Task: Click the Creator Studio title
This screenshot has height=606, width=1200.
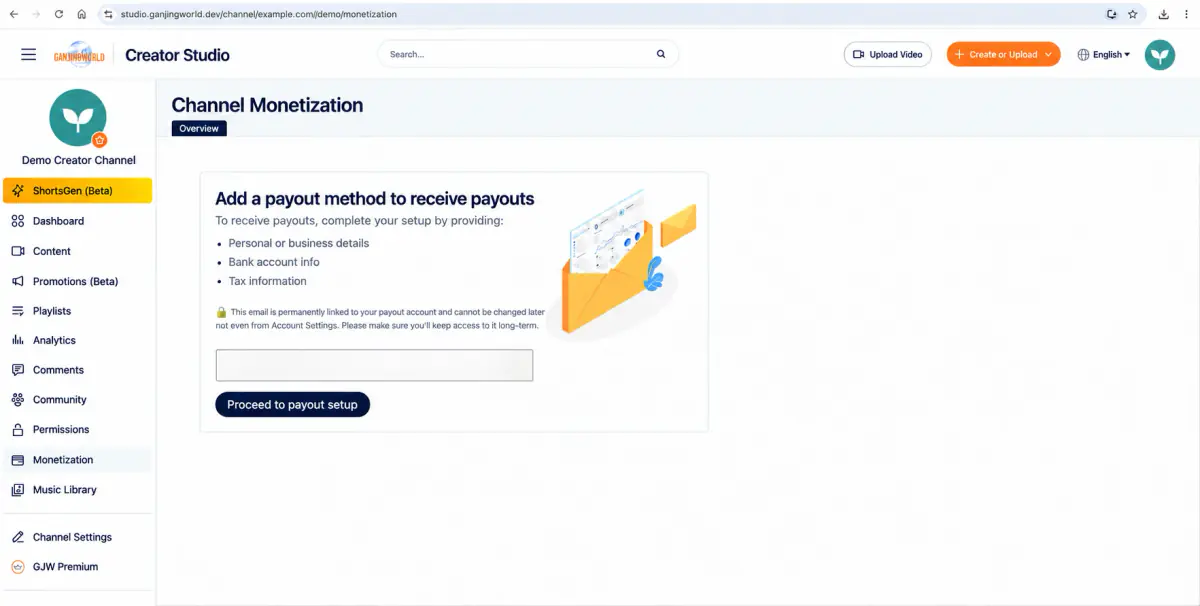Action: point(177,55)
